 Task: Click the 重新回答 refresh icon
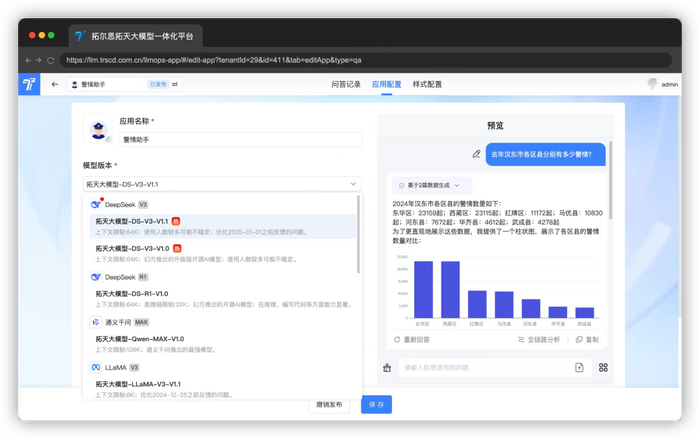coord(397,340)
